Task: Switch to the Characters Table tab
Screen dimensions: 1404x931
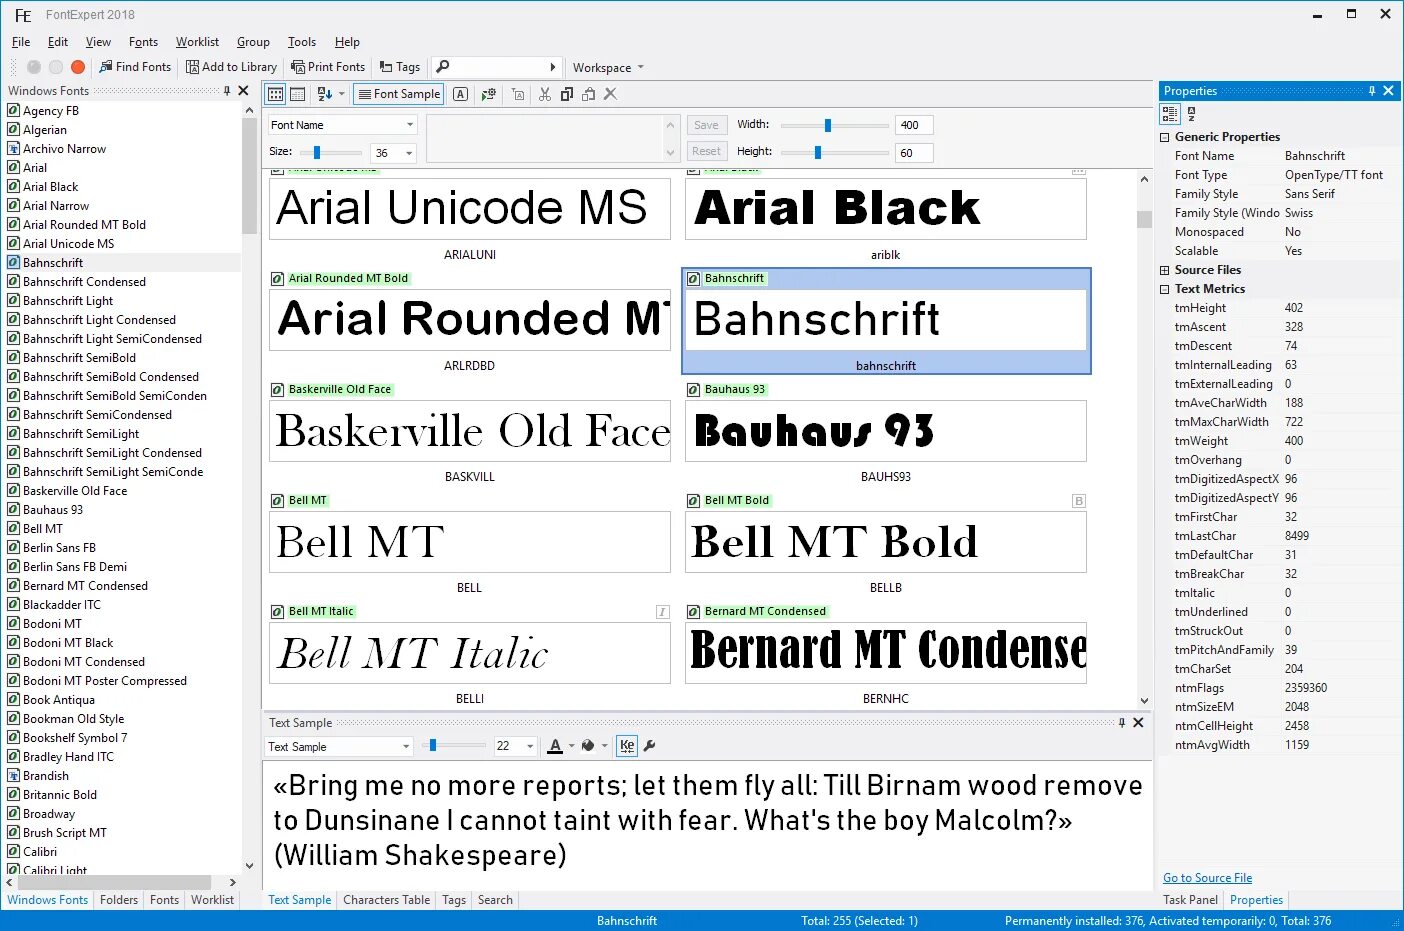Action: pos(386,900)
